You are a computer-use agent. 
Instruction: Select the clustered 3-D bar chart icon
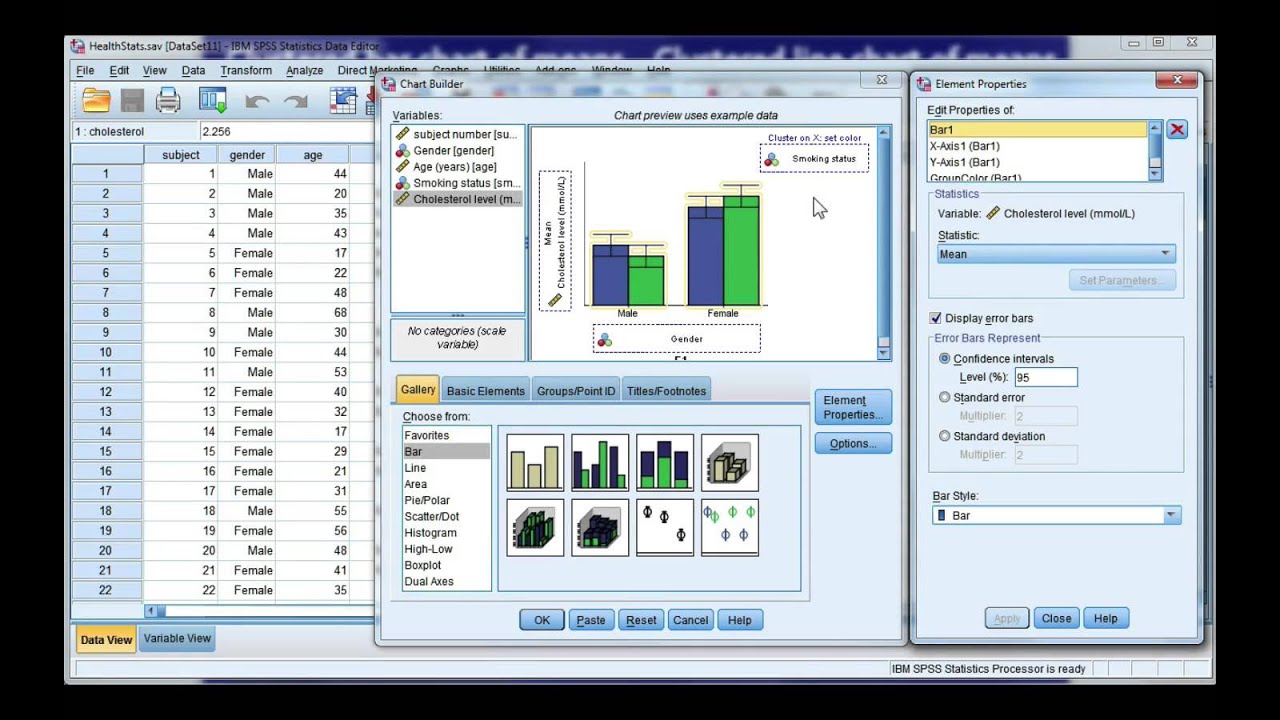click(x=535, y=527)
